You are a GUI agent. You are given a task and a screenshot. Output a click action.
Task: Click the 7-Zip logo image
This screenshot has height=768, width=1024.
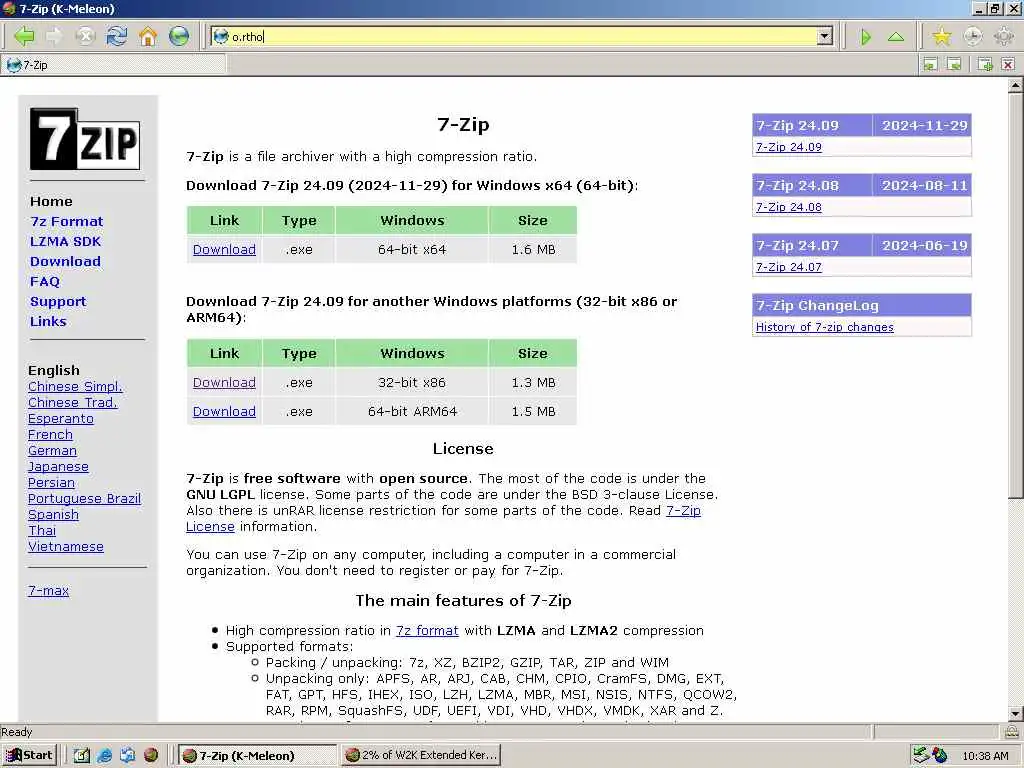pyautogui.click(x=85, y=139)
